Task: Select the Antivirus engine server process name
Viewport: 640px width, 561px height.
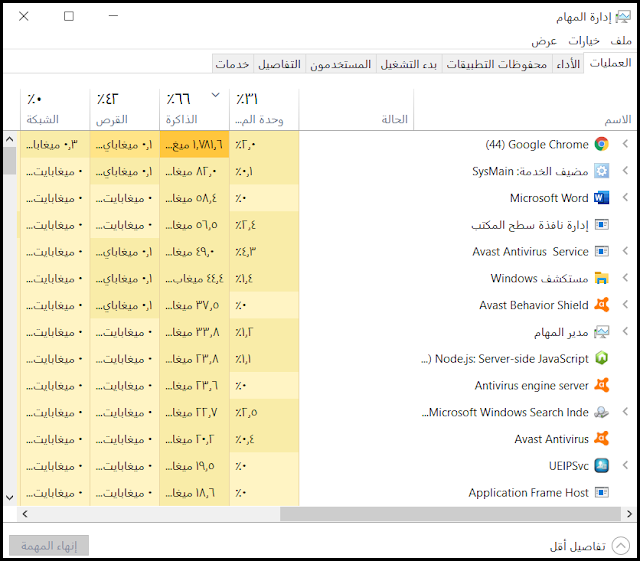Action: point(531,385)
